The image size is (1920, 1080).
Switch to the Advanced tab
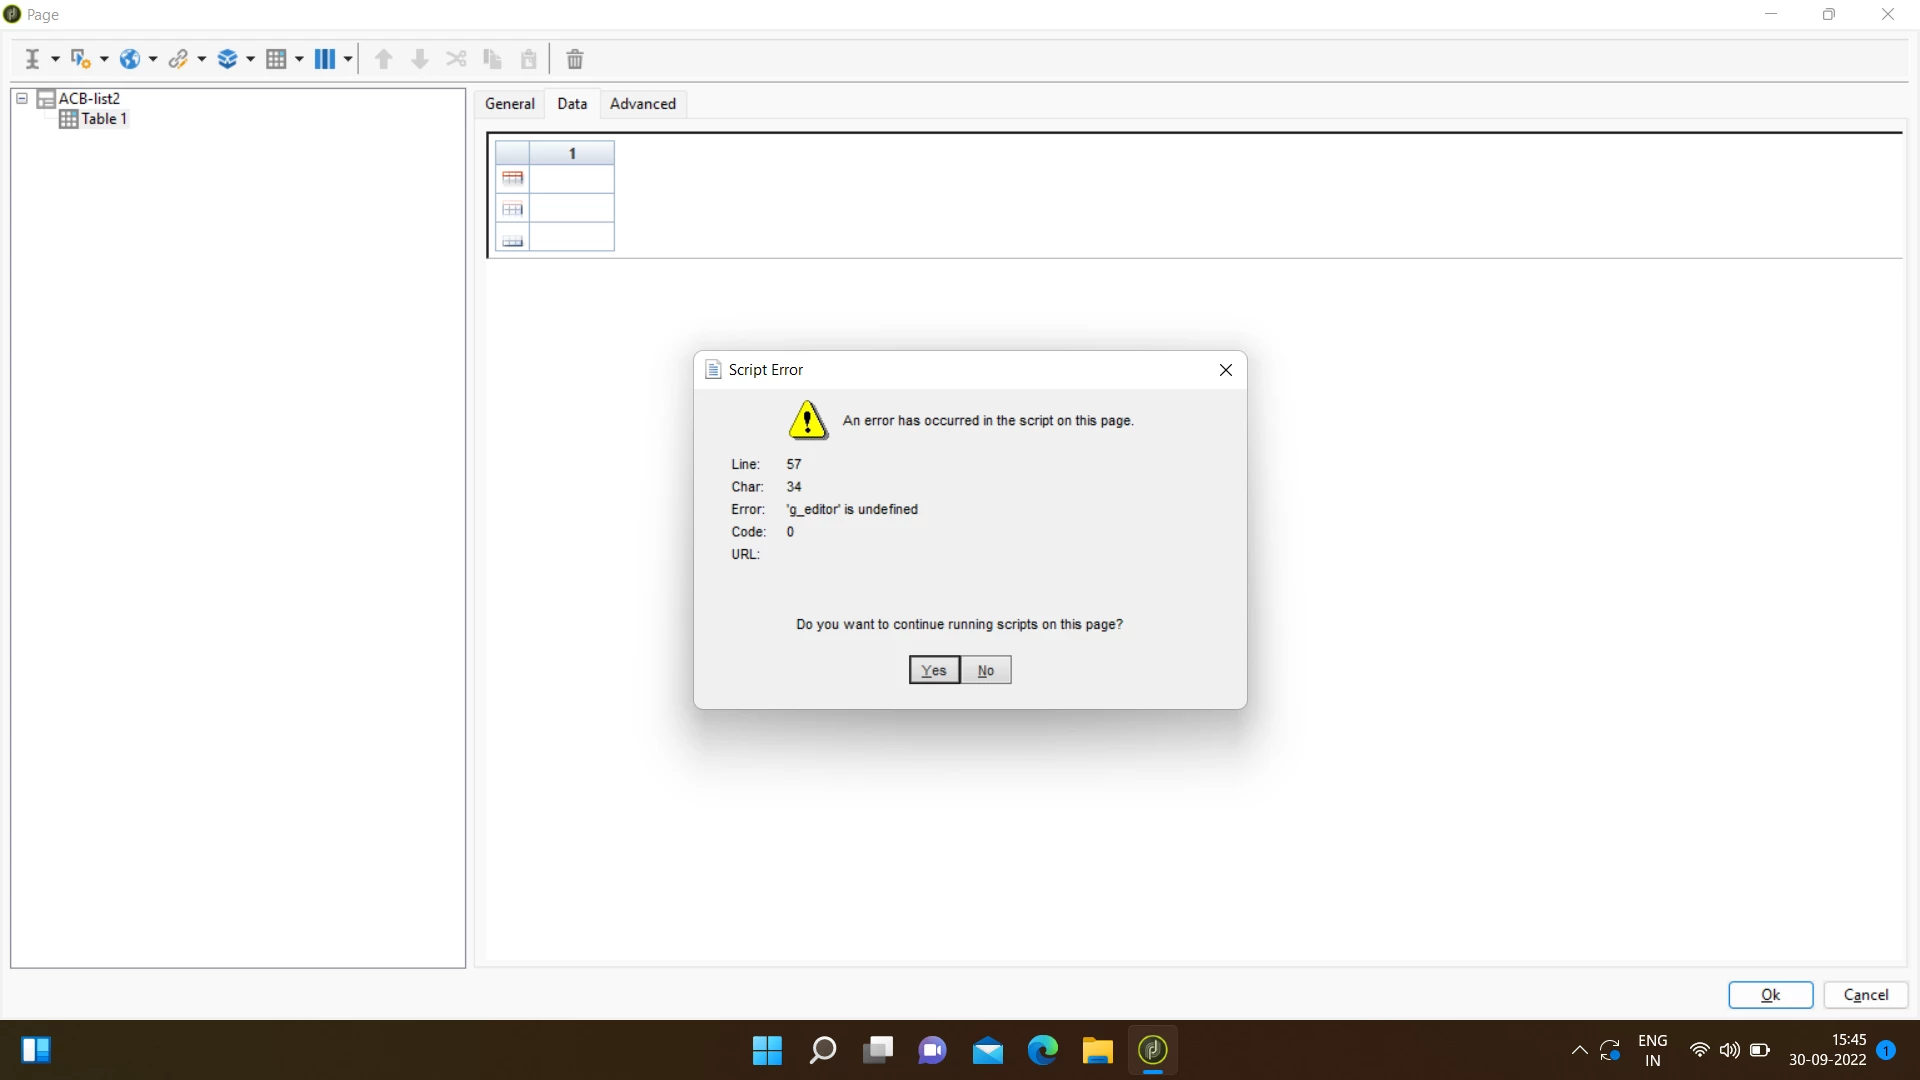642,103
